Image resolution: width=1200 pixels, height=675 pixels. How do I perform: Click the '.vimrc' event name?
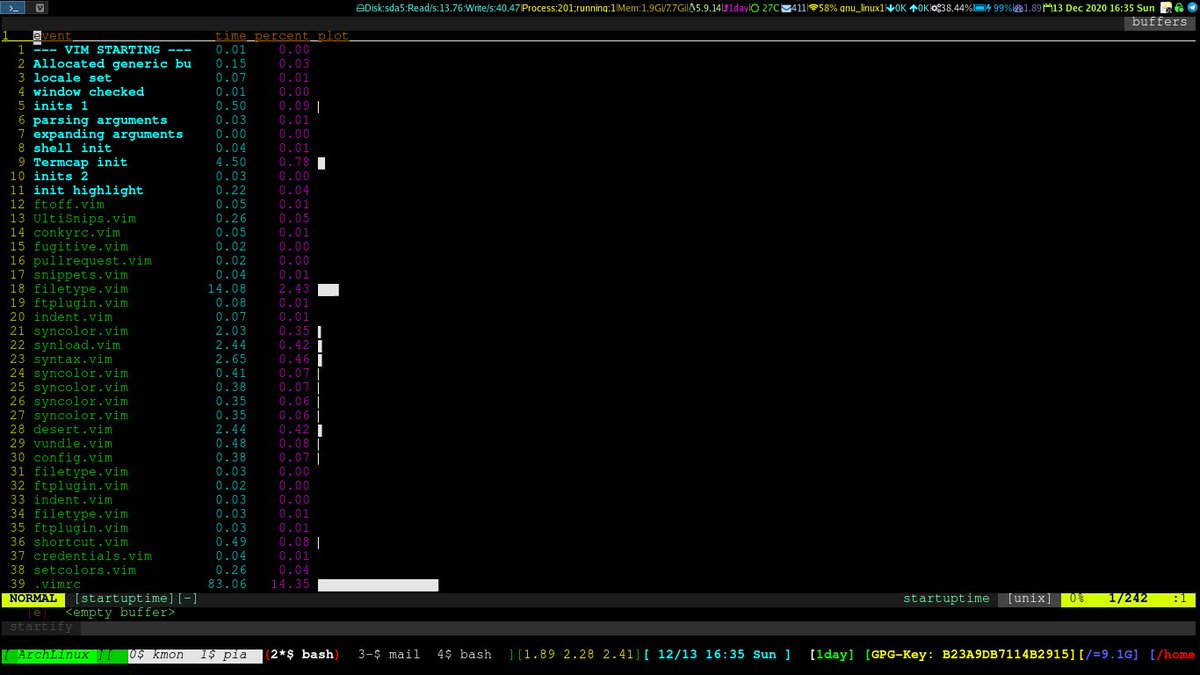(x=57, y=584)
